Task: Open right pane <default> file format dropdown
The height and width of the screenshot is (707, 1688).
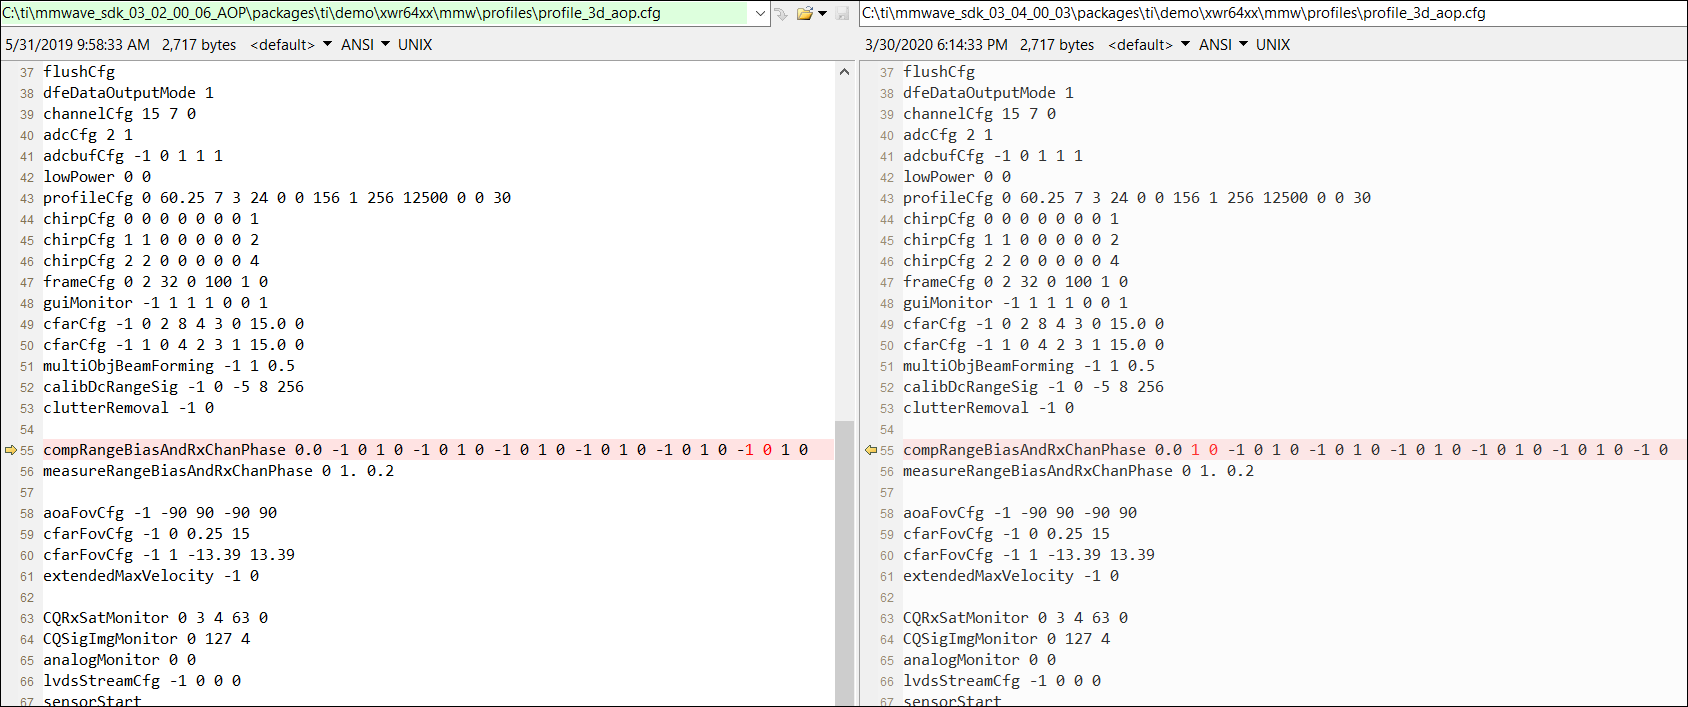Action: coord(1149,45)
